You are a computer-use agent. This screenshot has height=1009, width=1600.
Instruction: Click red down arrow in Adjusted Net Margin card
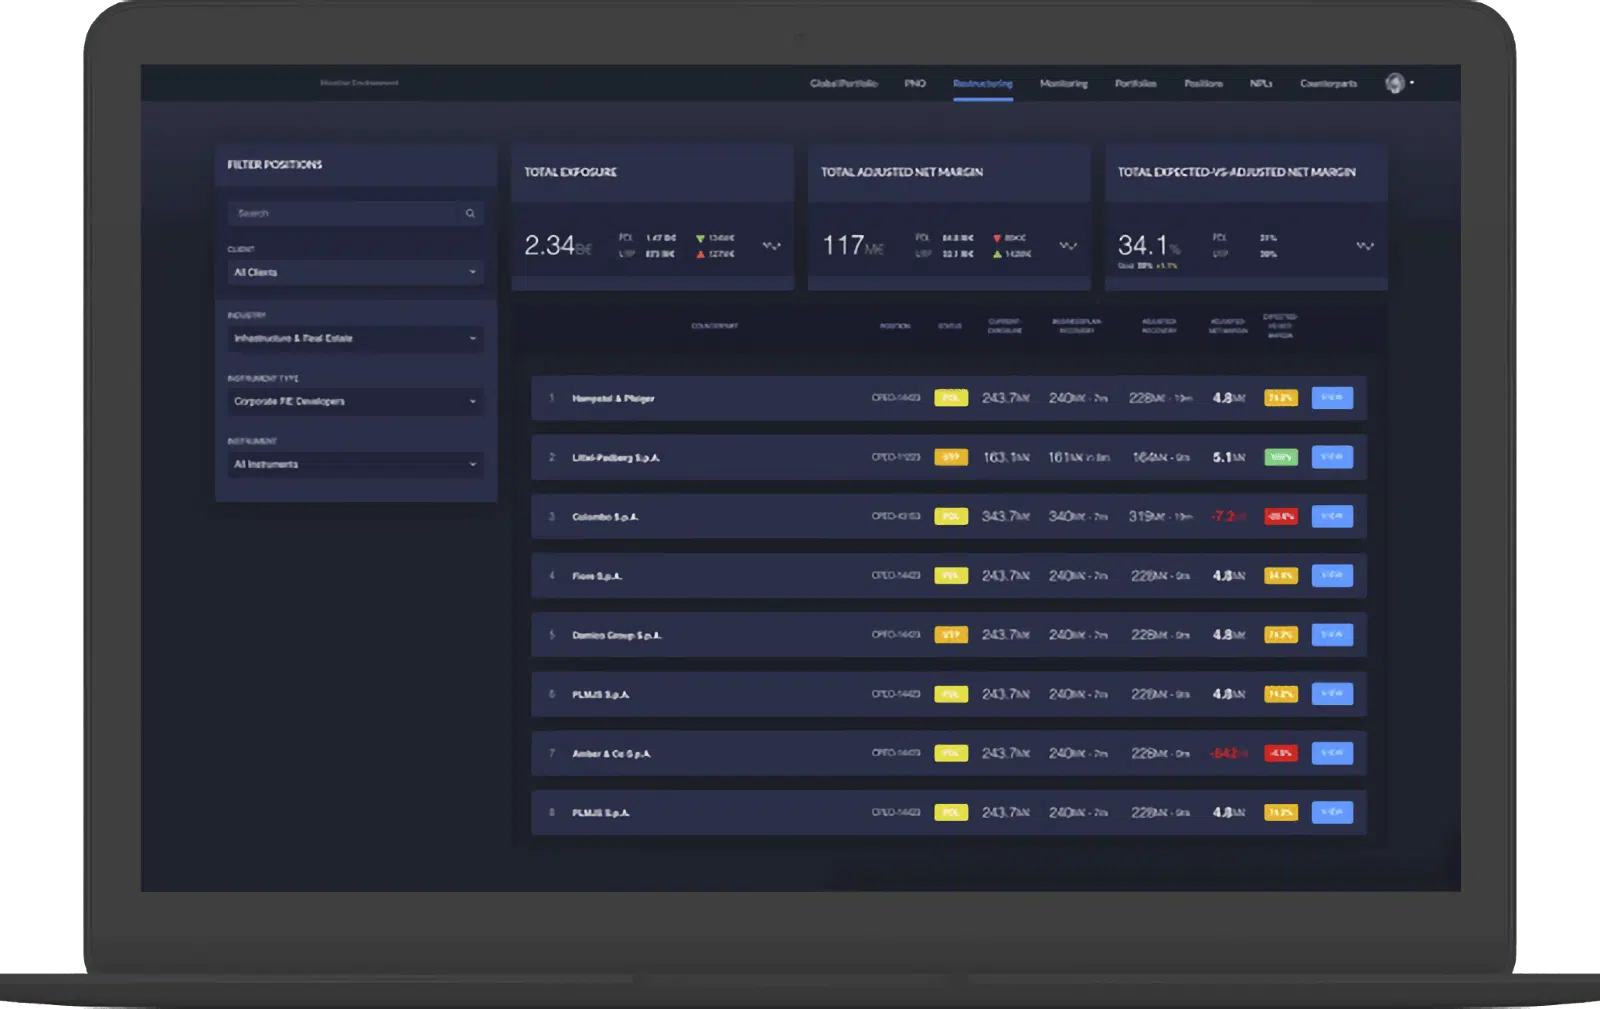pos(997,238)
